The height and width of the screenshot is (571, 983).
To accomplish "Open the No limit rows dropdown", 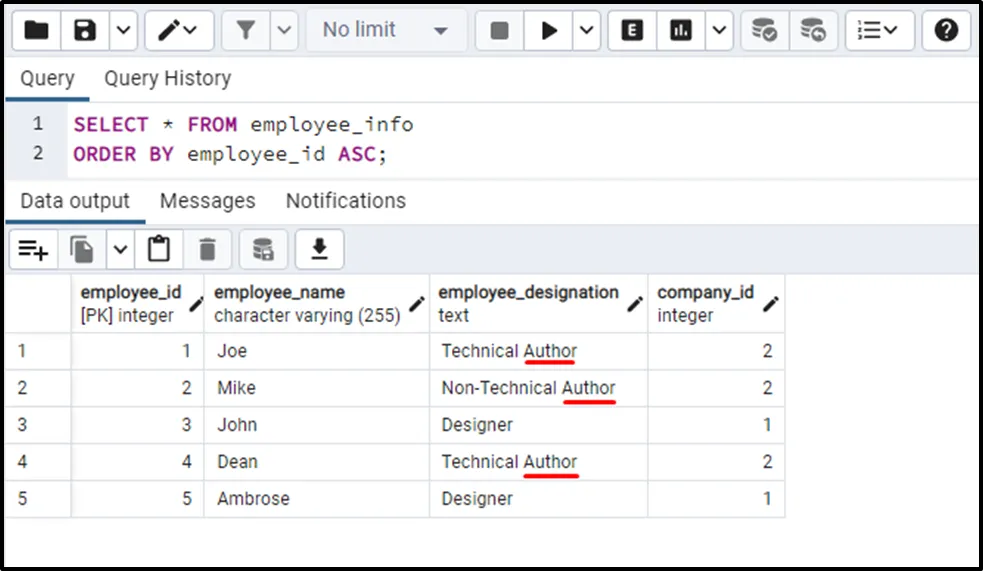I will point(384,31).
